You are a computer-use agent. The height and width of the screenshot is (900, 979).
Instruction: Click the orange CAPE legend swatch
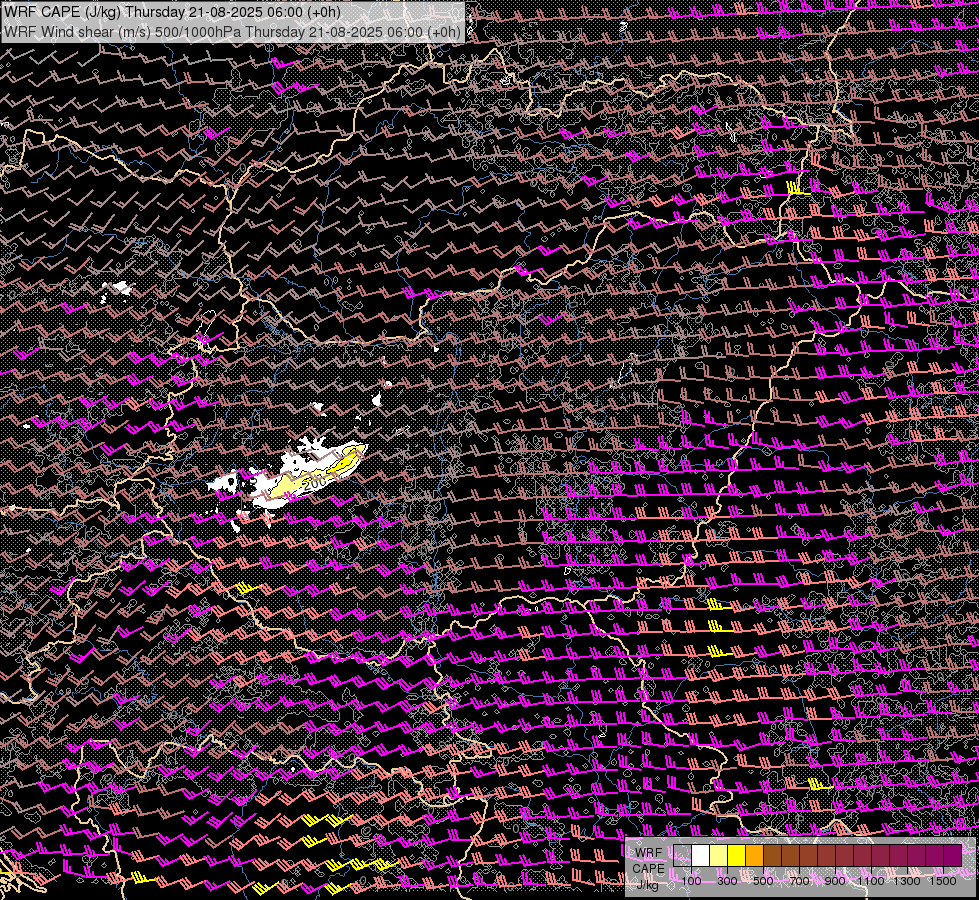point(754,856)
